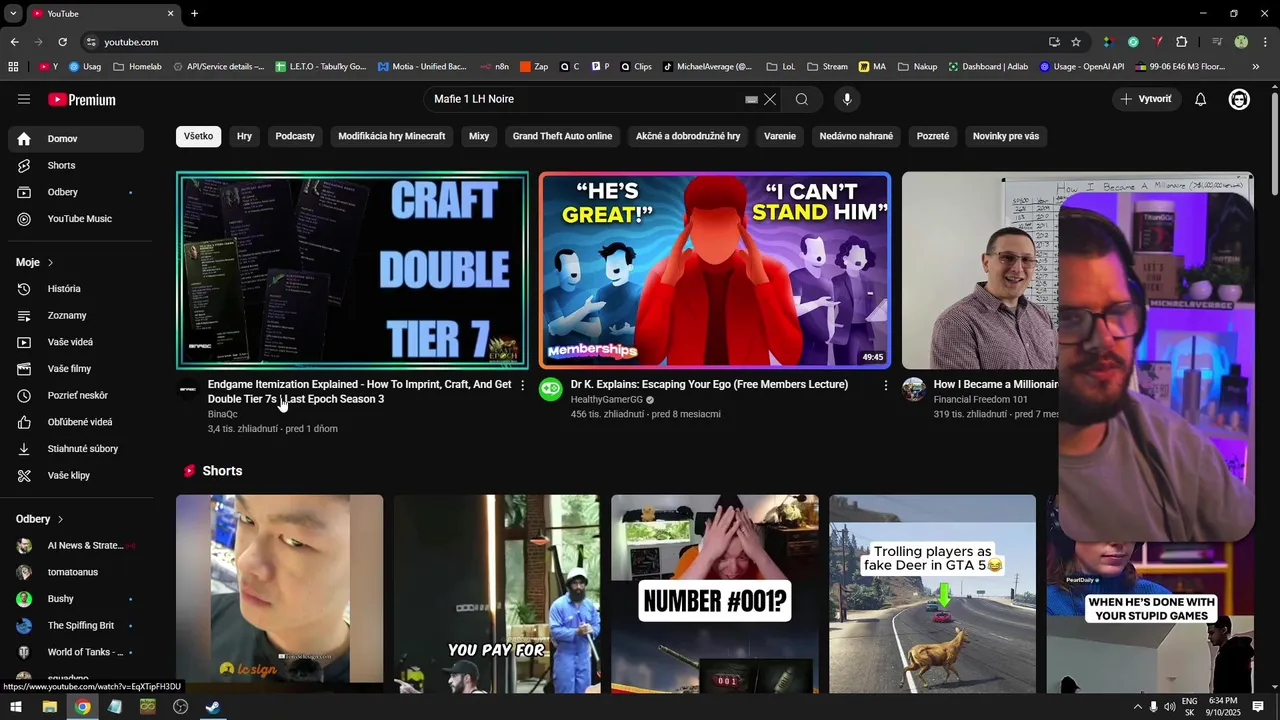
Task: Open Financial Freedom 101 channel avatar
Action: coord(914,389)
